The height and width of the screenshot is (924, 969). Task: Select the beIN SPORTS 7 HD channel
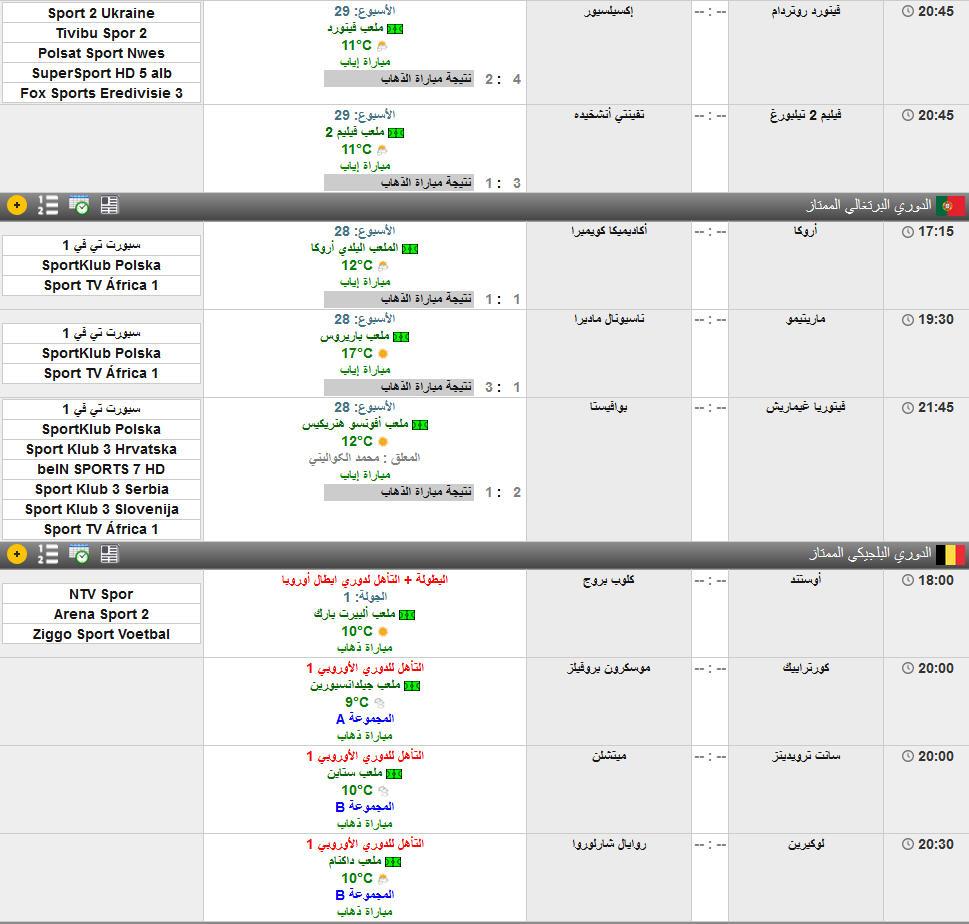pyautogui.click(x=101, y=469)
